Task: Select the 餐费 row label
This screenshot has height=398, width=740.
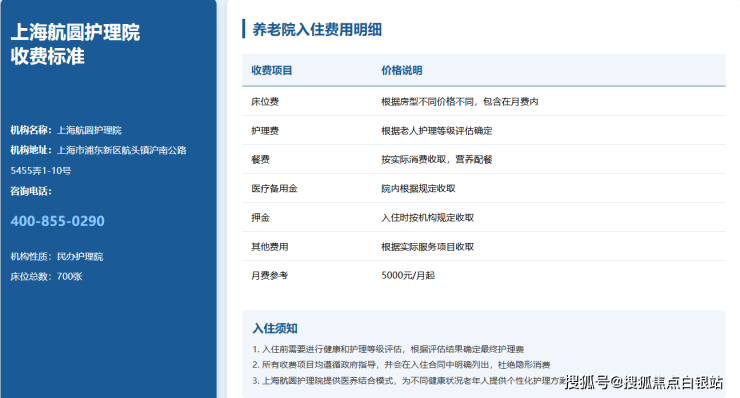Action: click(x=260, y=160)
